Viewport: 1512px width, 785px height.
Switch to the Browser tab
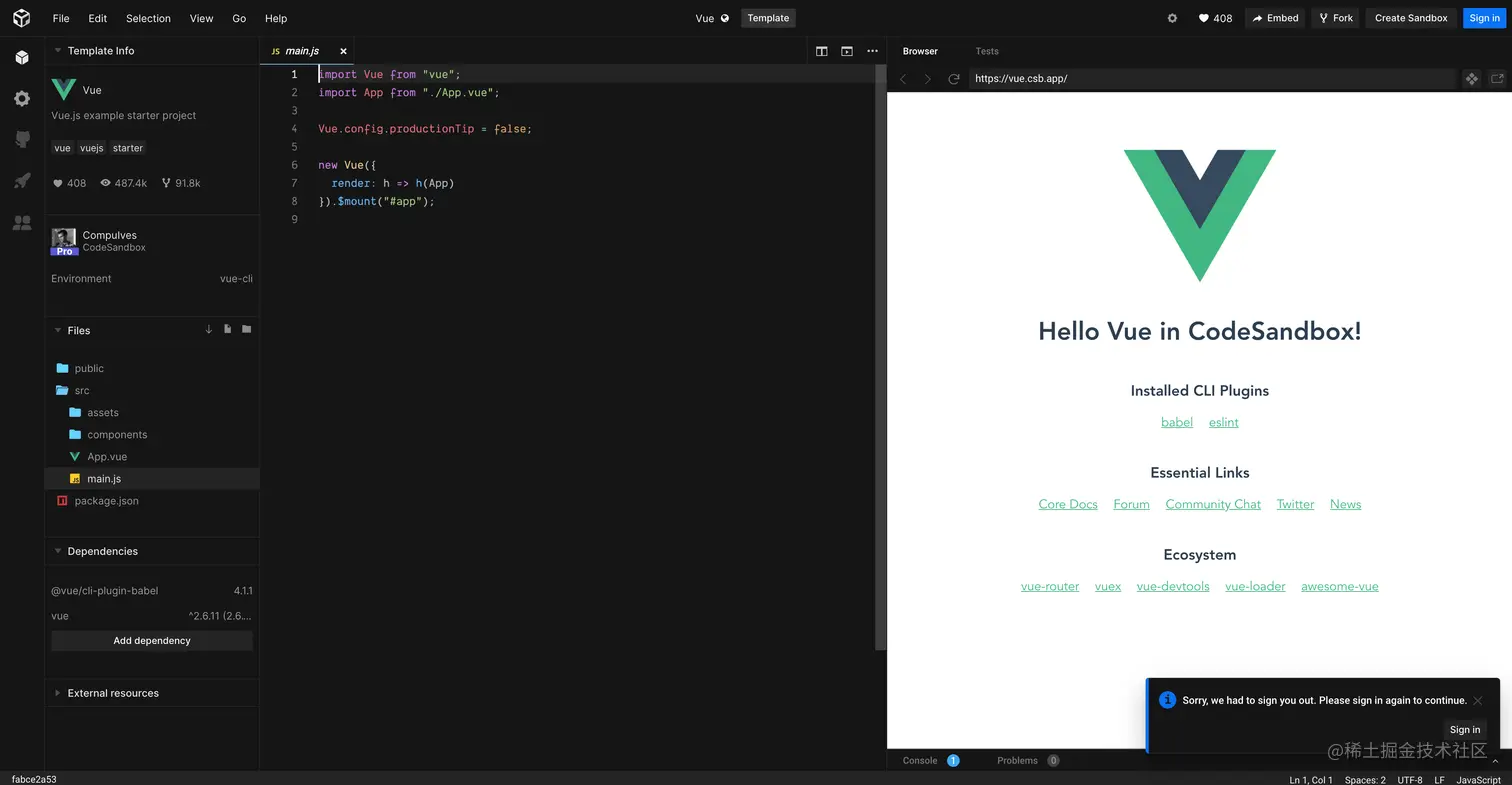(x=920, y=51)
